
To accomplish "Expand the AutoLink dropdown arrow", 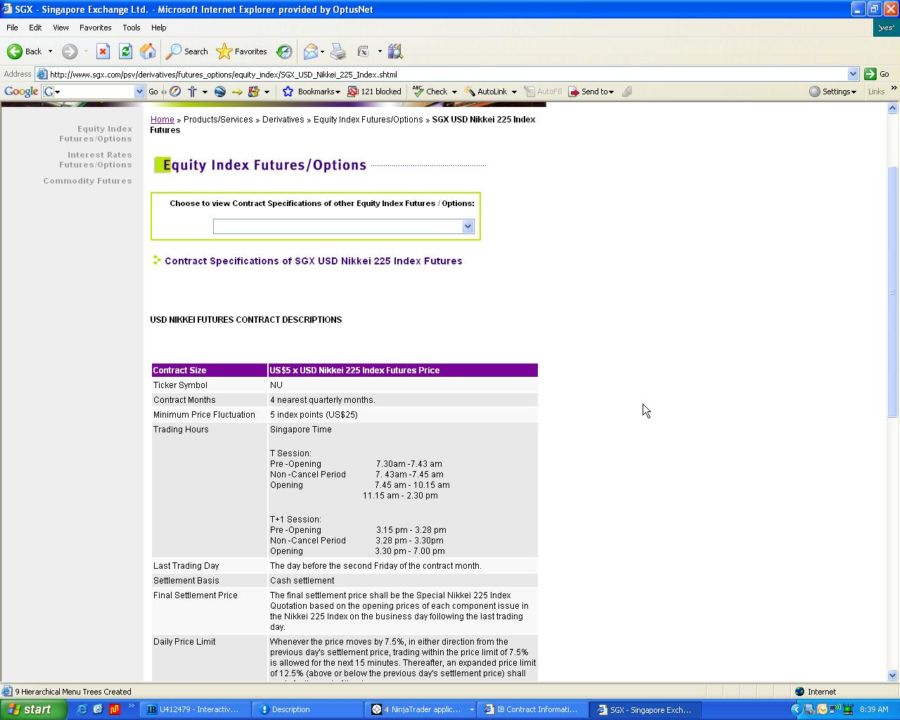I will (514, 92).
